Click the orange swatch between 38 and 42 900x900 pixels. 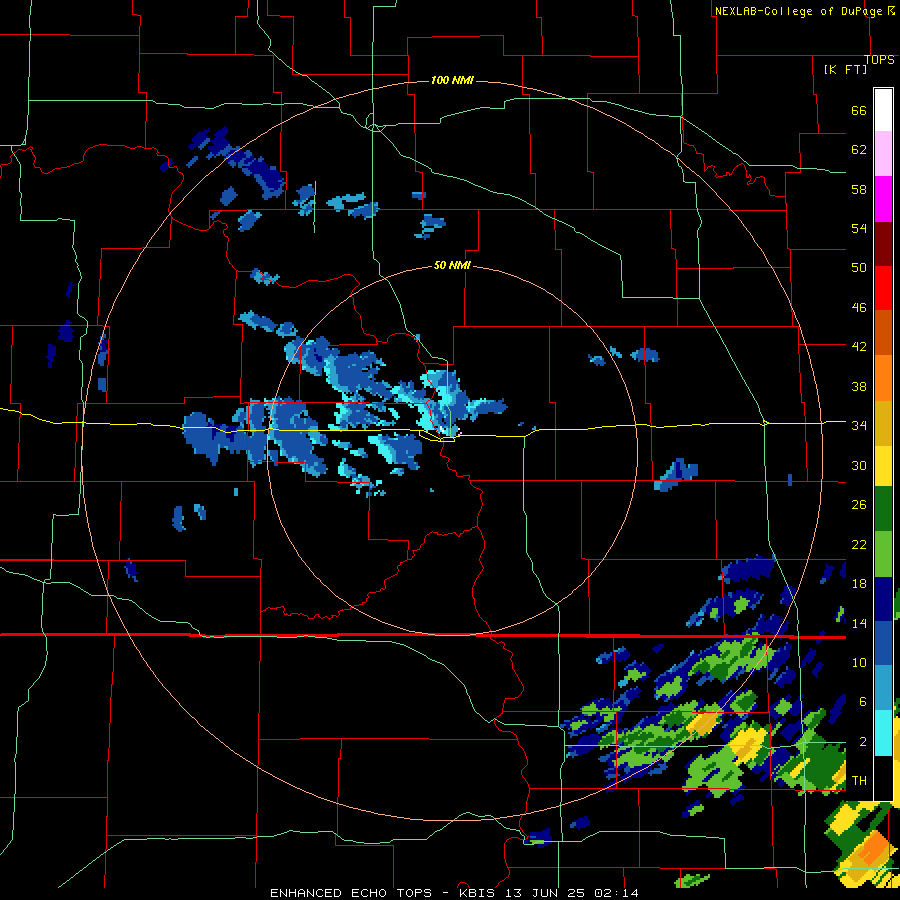(883, 378)
